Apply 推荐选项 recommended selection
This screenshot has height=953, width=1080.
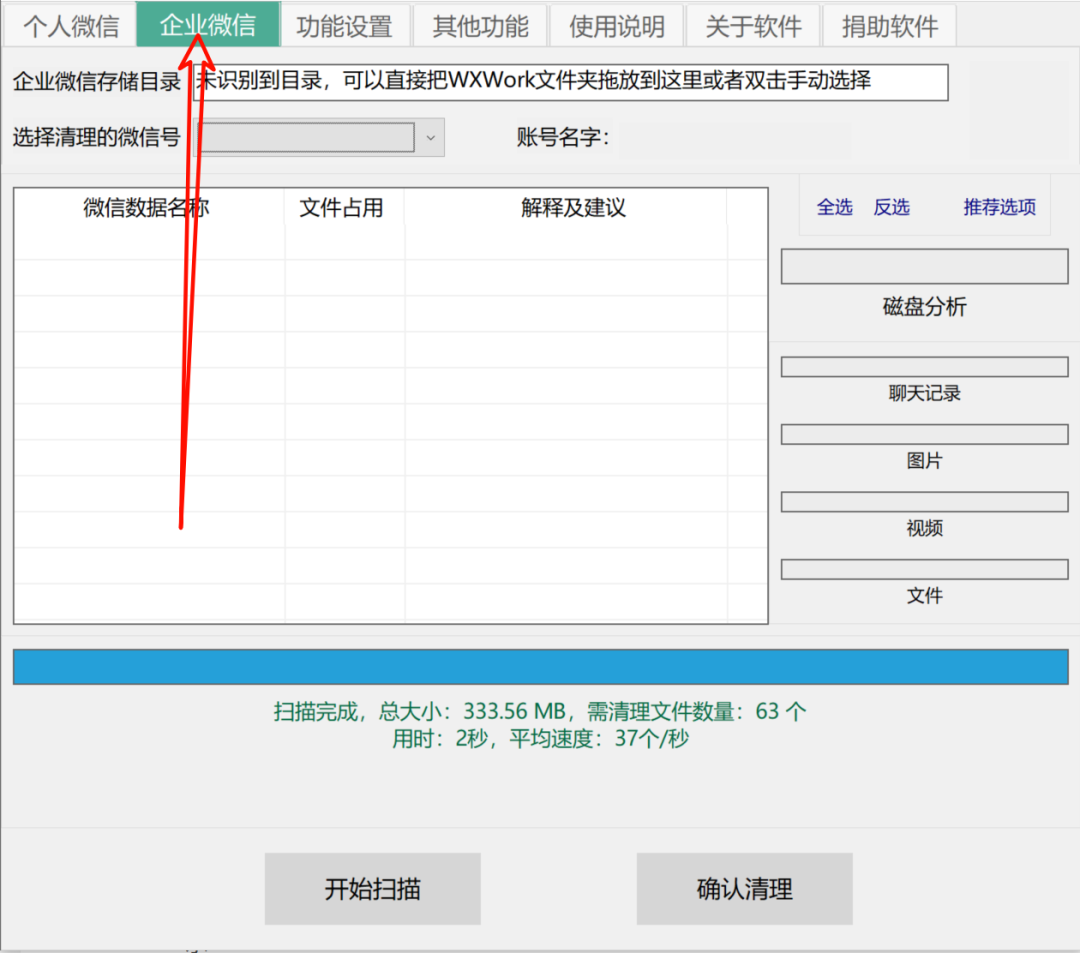point(998,207)
